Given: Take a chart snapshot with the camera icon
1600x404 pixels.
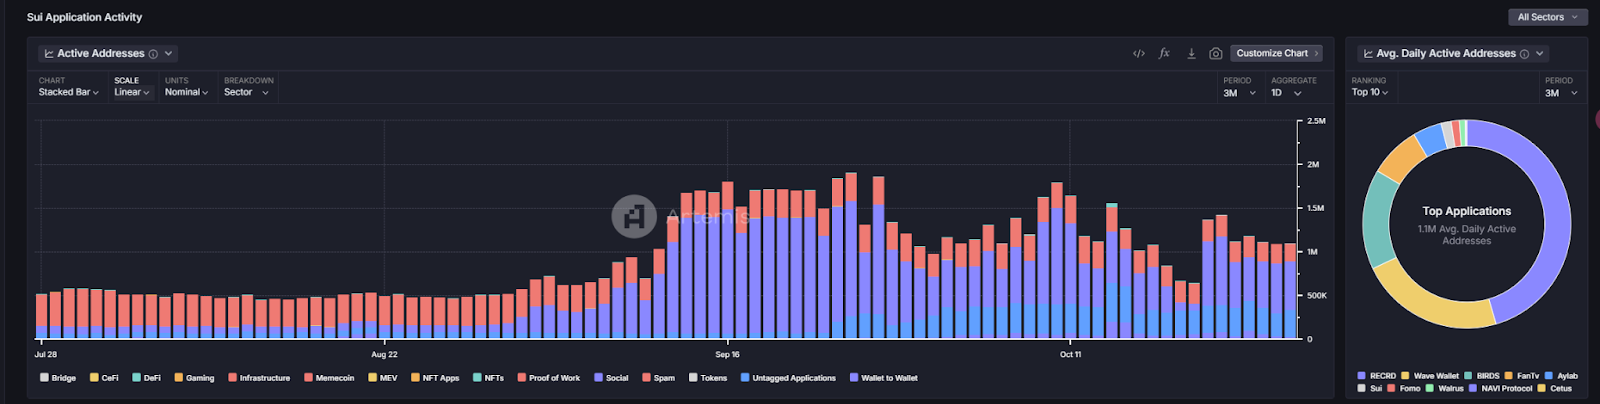Looking at the screenshot, I should point(1216,53).
